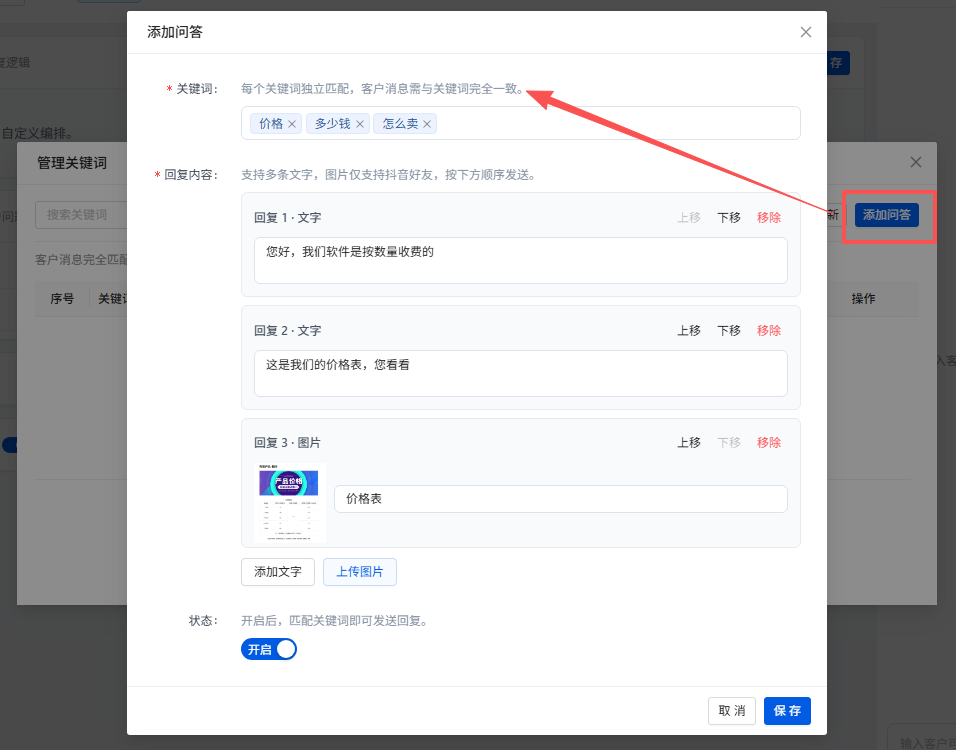This screenshot has height=750, width=956.
Task: Click the keyword tags input field
Action: [x=521, y=123]
